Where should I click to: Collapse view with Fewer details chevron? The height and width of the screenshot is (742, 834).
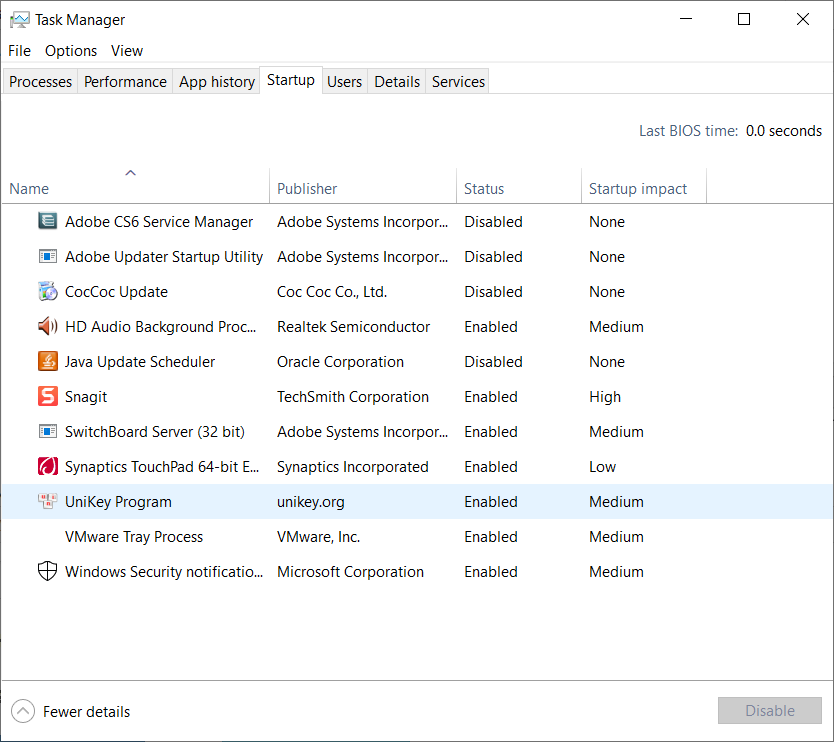point(22,712)
